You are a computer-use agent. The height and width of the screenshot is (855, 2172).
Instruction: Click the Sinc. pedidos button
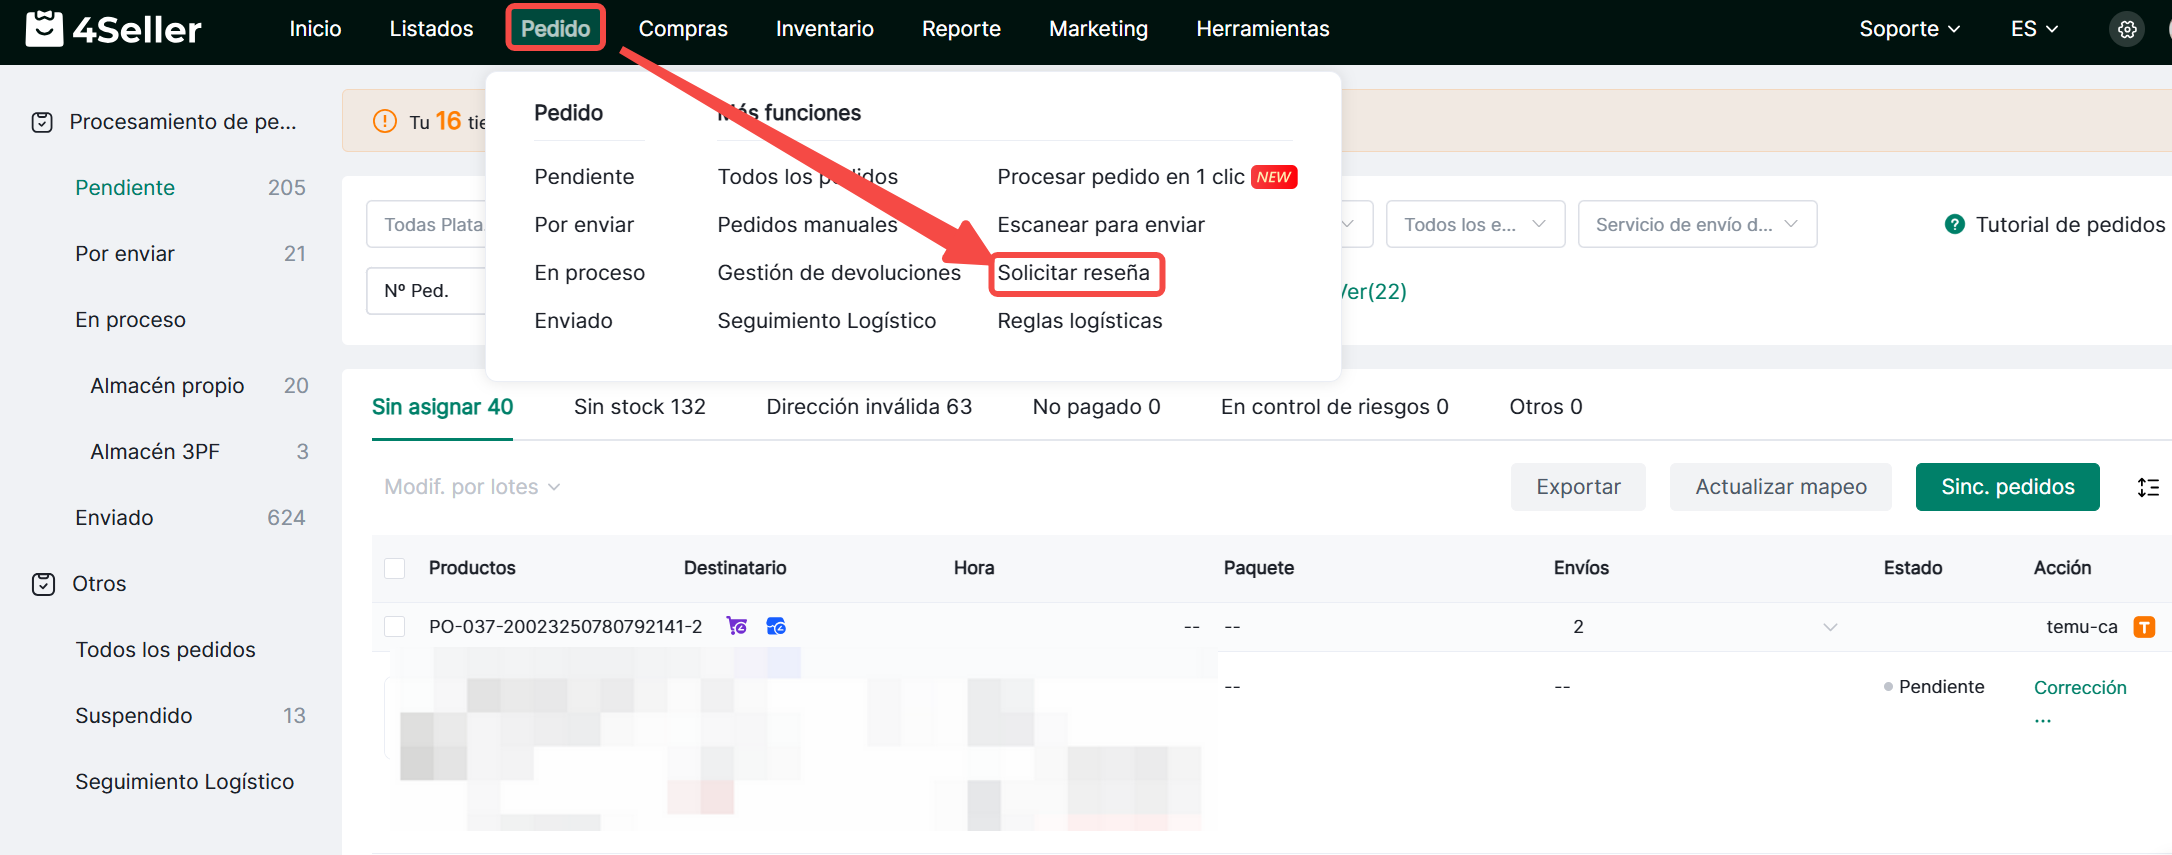2007,487
